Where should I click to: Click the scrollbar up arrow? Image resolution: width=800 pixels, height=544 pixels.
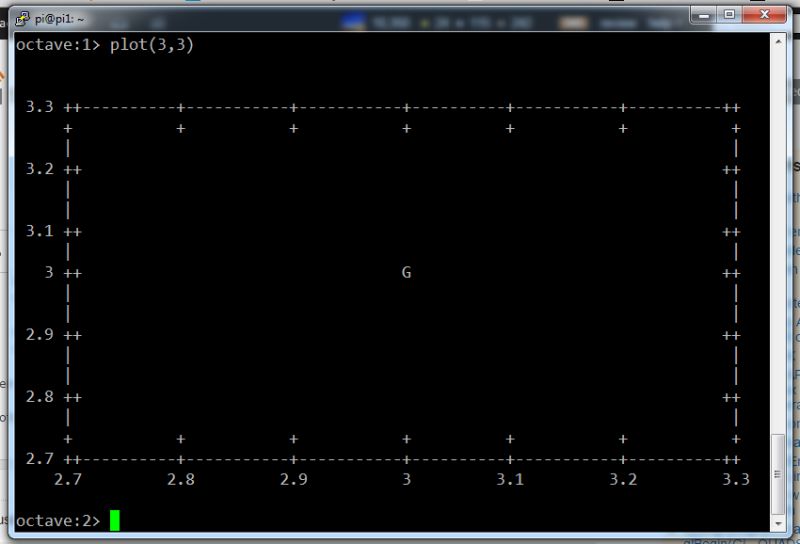coord(778,41)
